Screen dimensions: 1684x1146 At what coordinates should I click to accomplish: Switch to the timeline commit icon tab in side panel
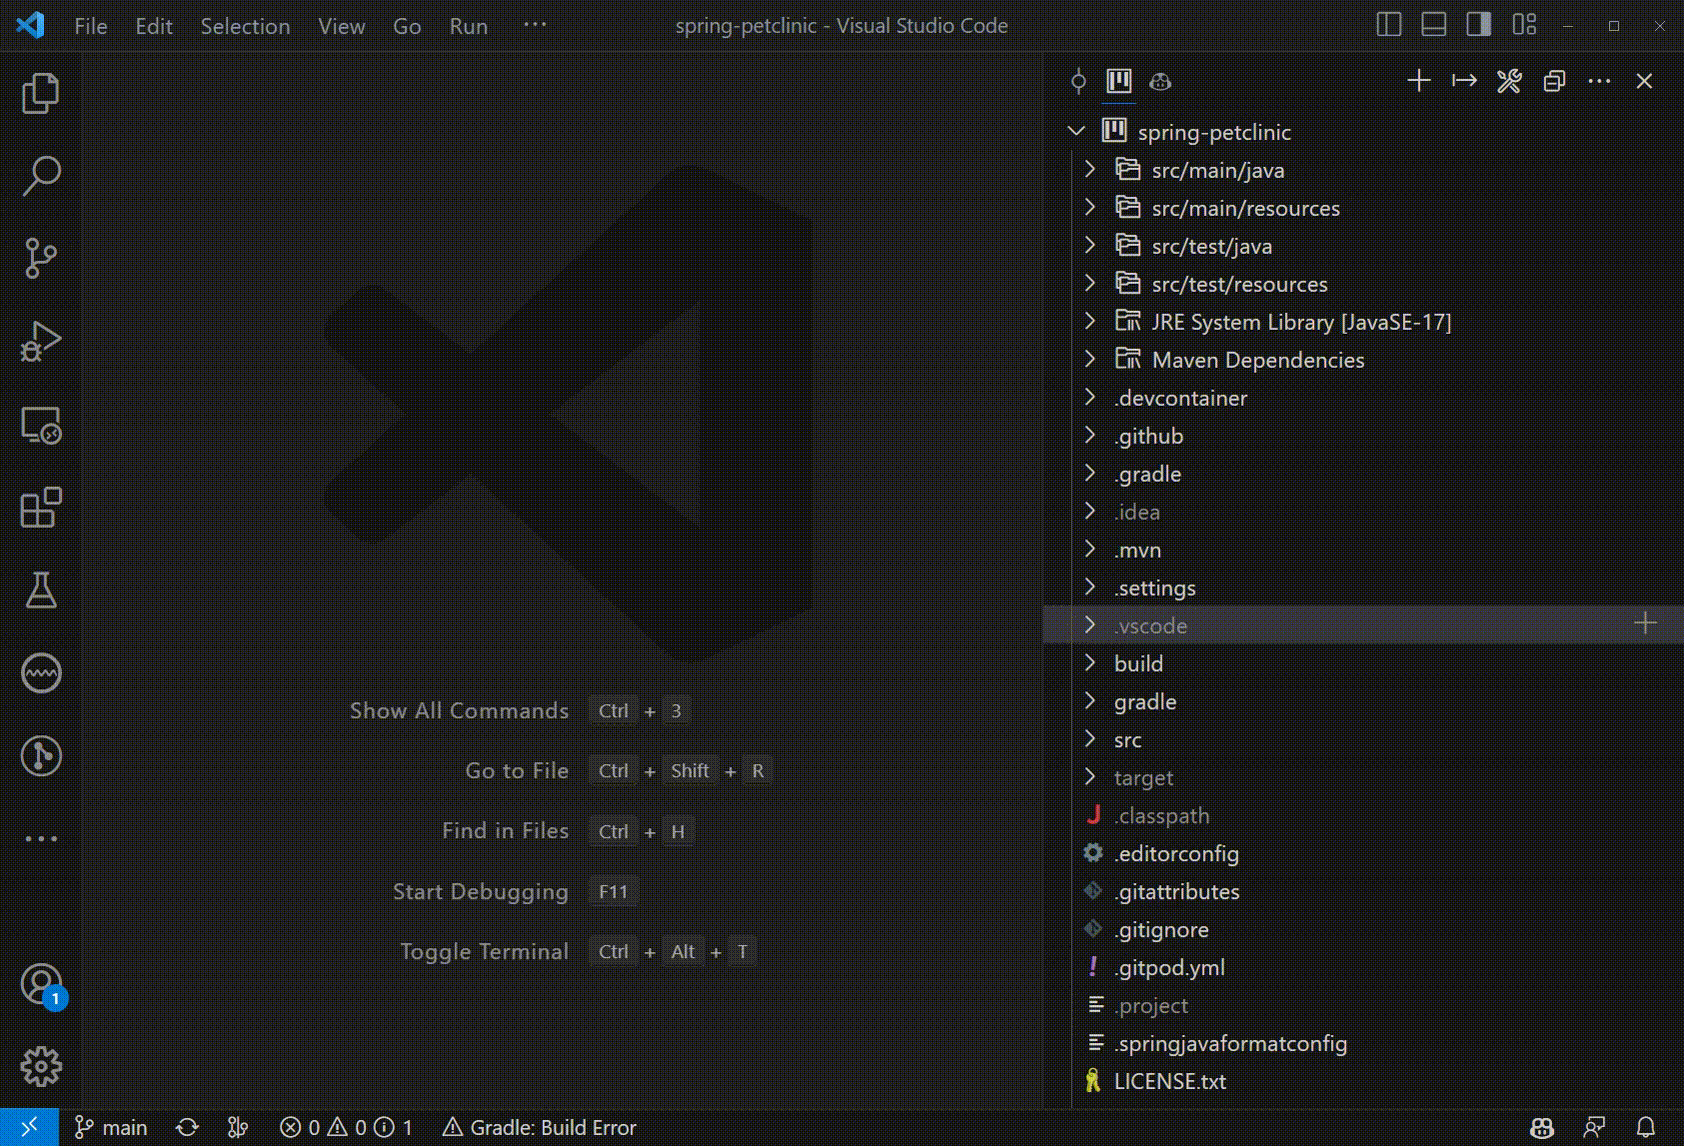point(1078,81)
